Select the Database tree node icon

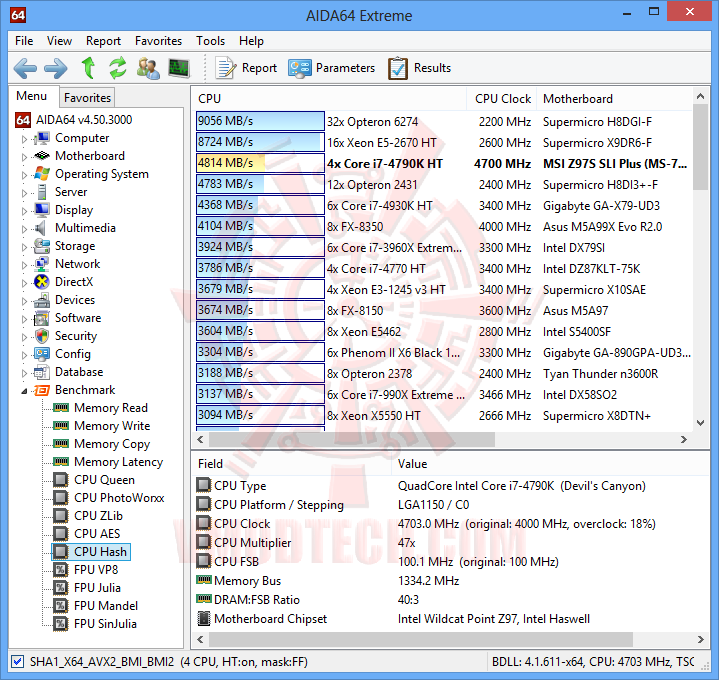(42, 372)
